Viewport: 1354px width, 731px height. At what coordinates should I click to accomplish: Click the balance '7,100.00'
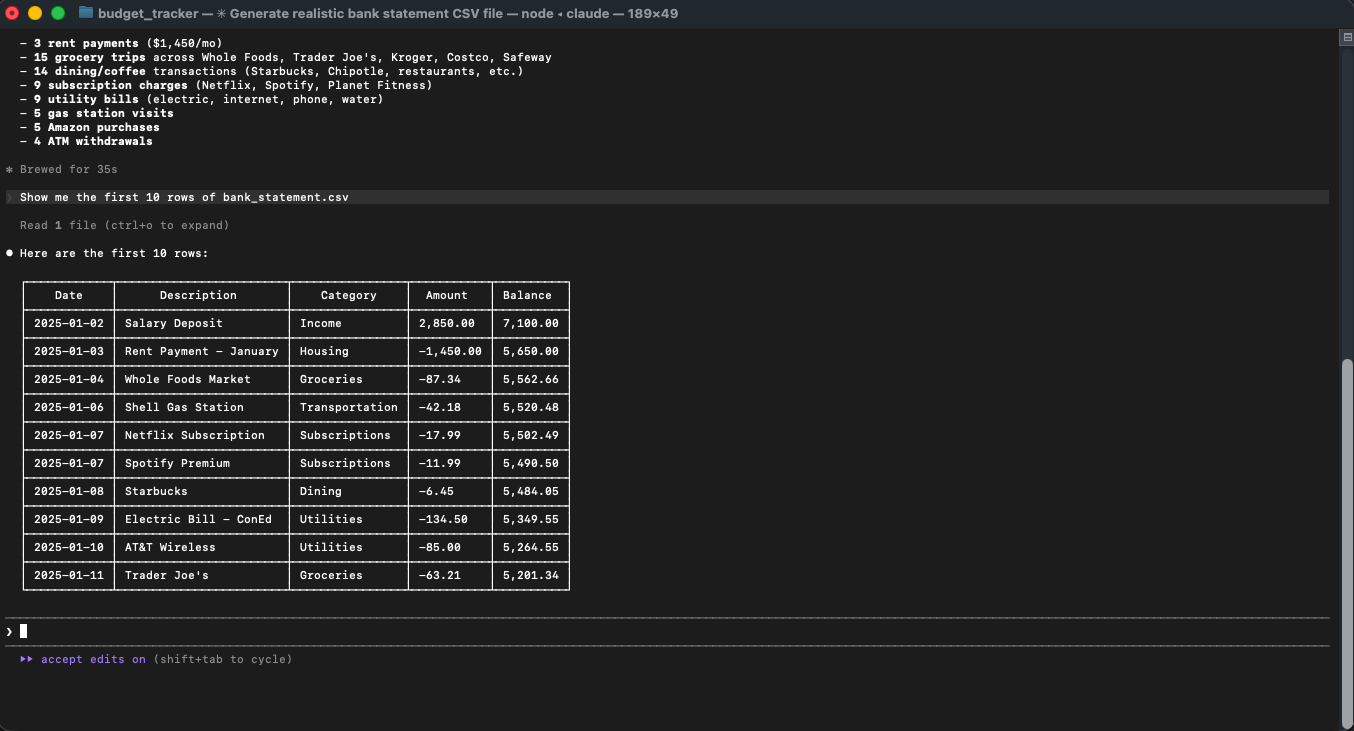530,323
